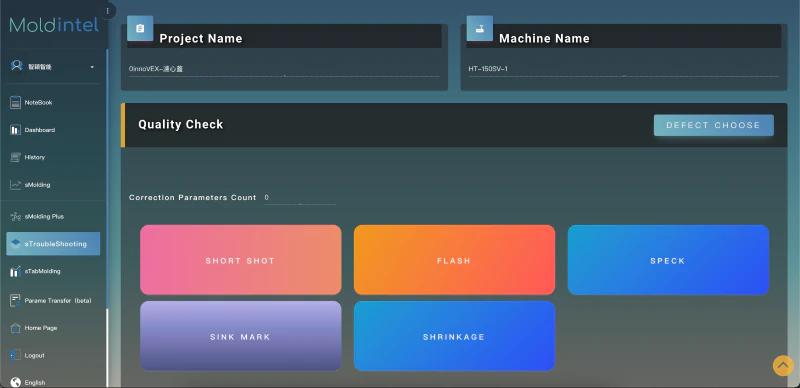Click the Moldintel logo
This screenshot has width=800, height=388.
pyautogui.click(x=54, y=25)
